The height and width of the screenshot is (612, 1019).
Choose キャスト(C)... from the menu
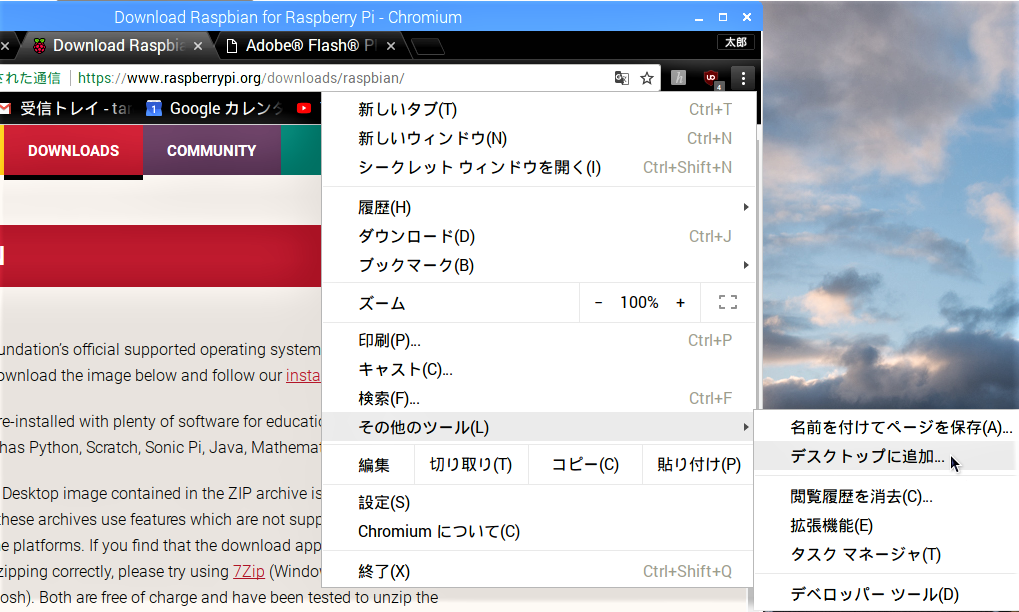tap(539, 370)
